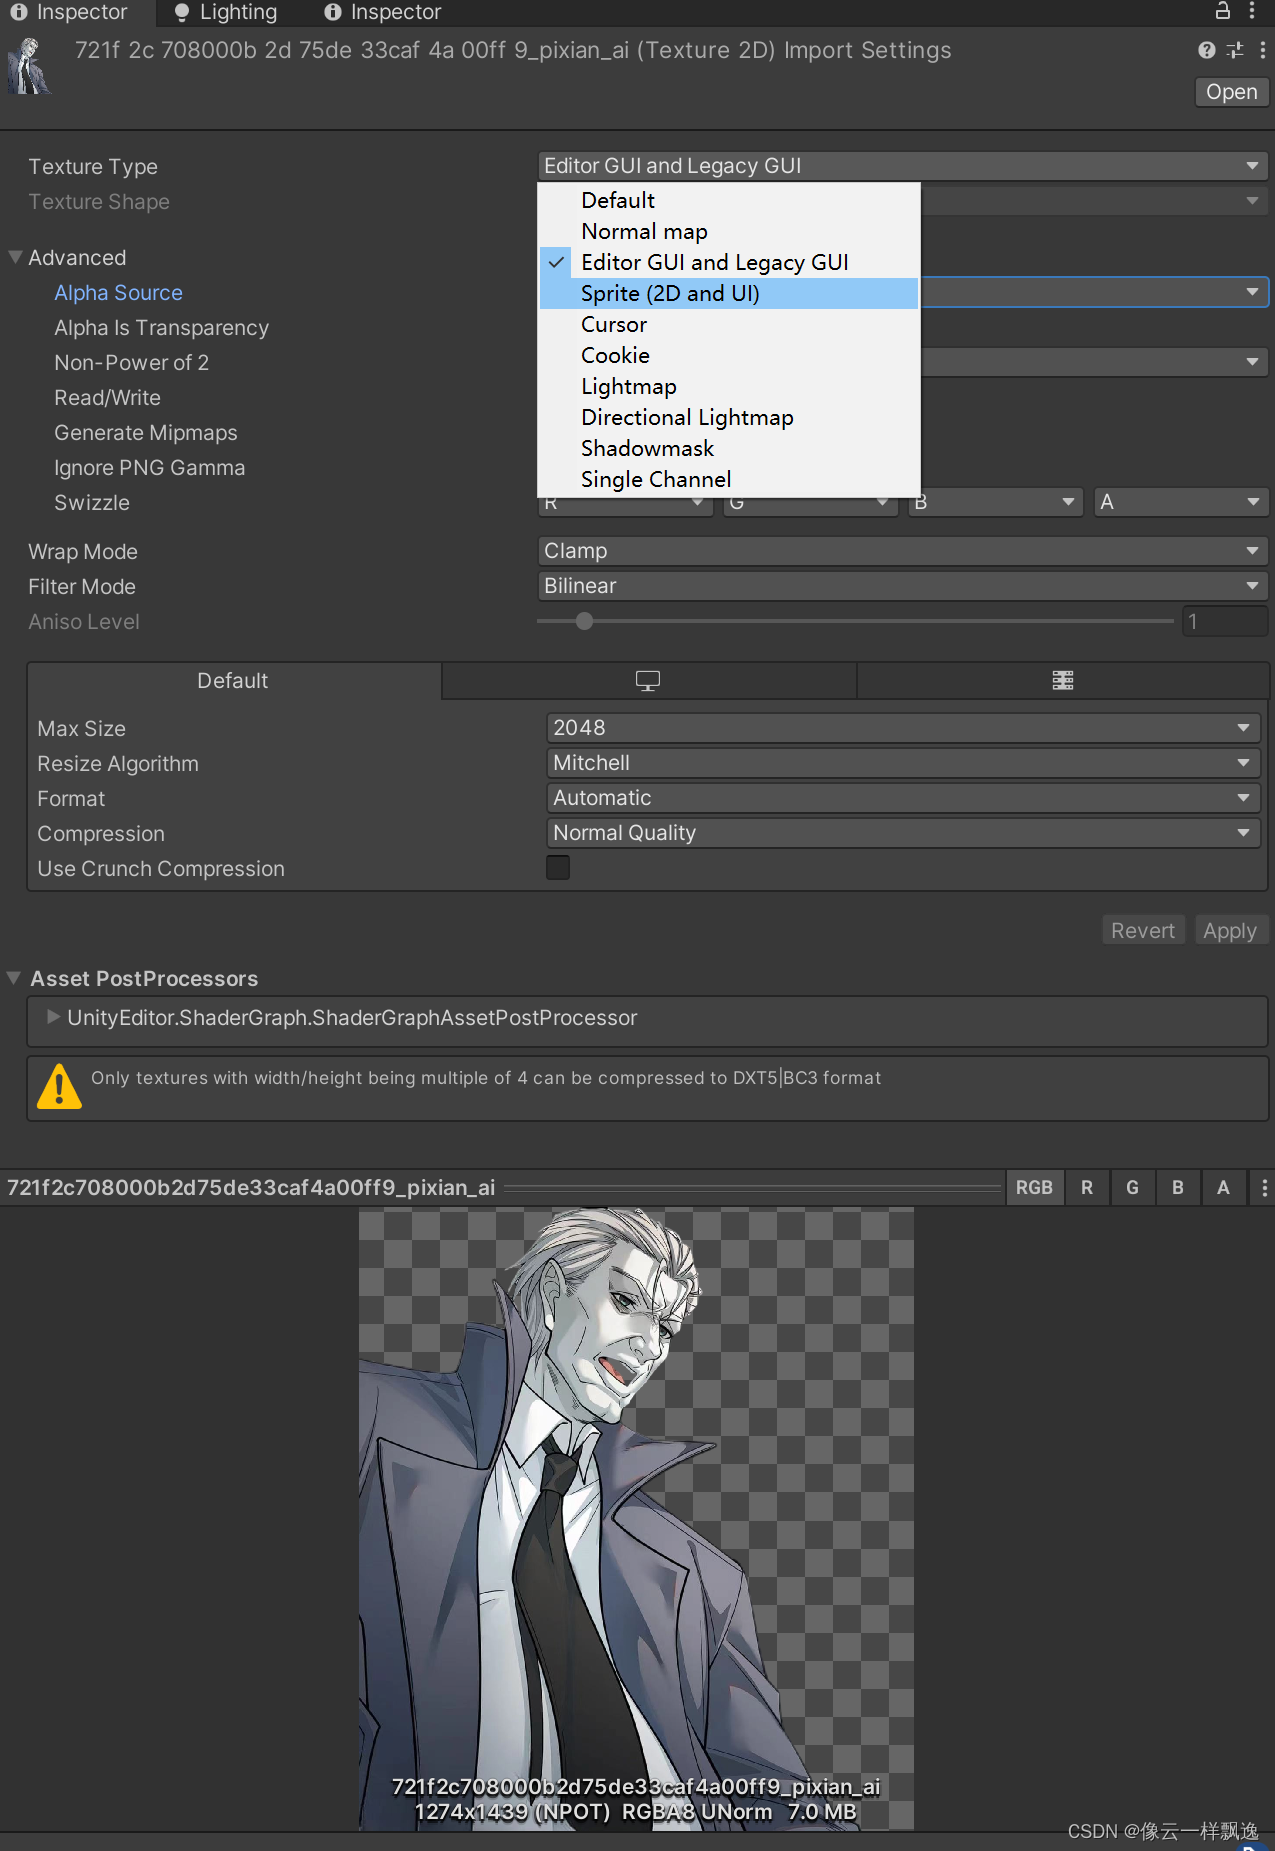
Task: Switch to the first Inspector tab
Action: coord(70,12)
